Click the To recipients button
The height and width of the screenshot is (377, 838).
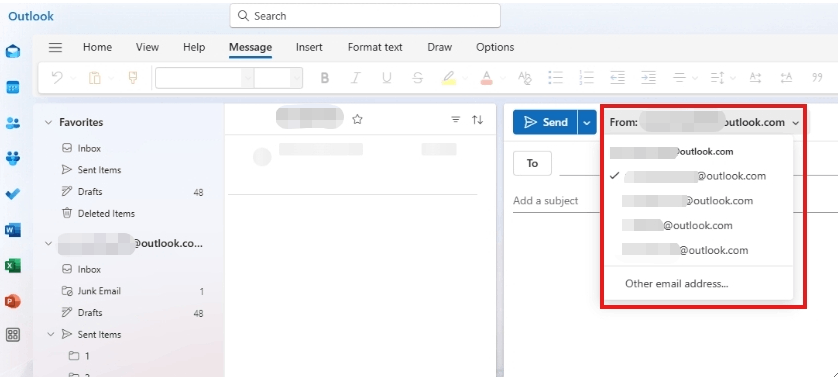coord(532,163)
